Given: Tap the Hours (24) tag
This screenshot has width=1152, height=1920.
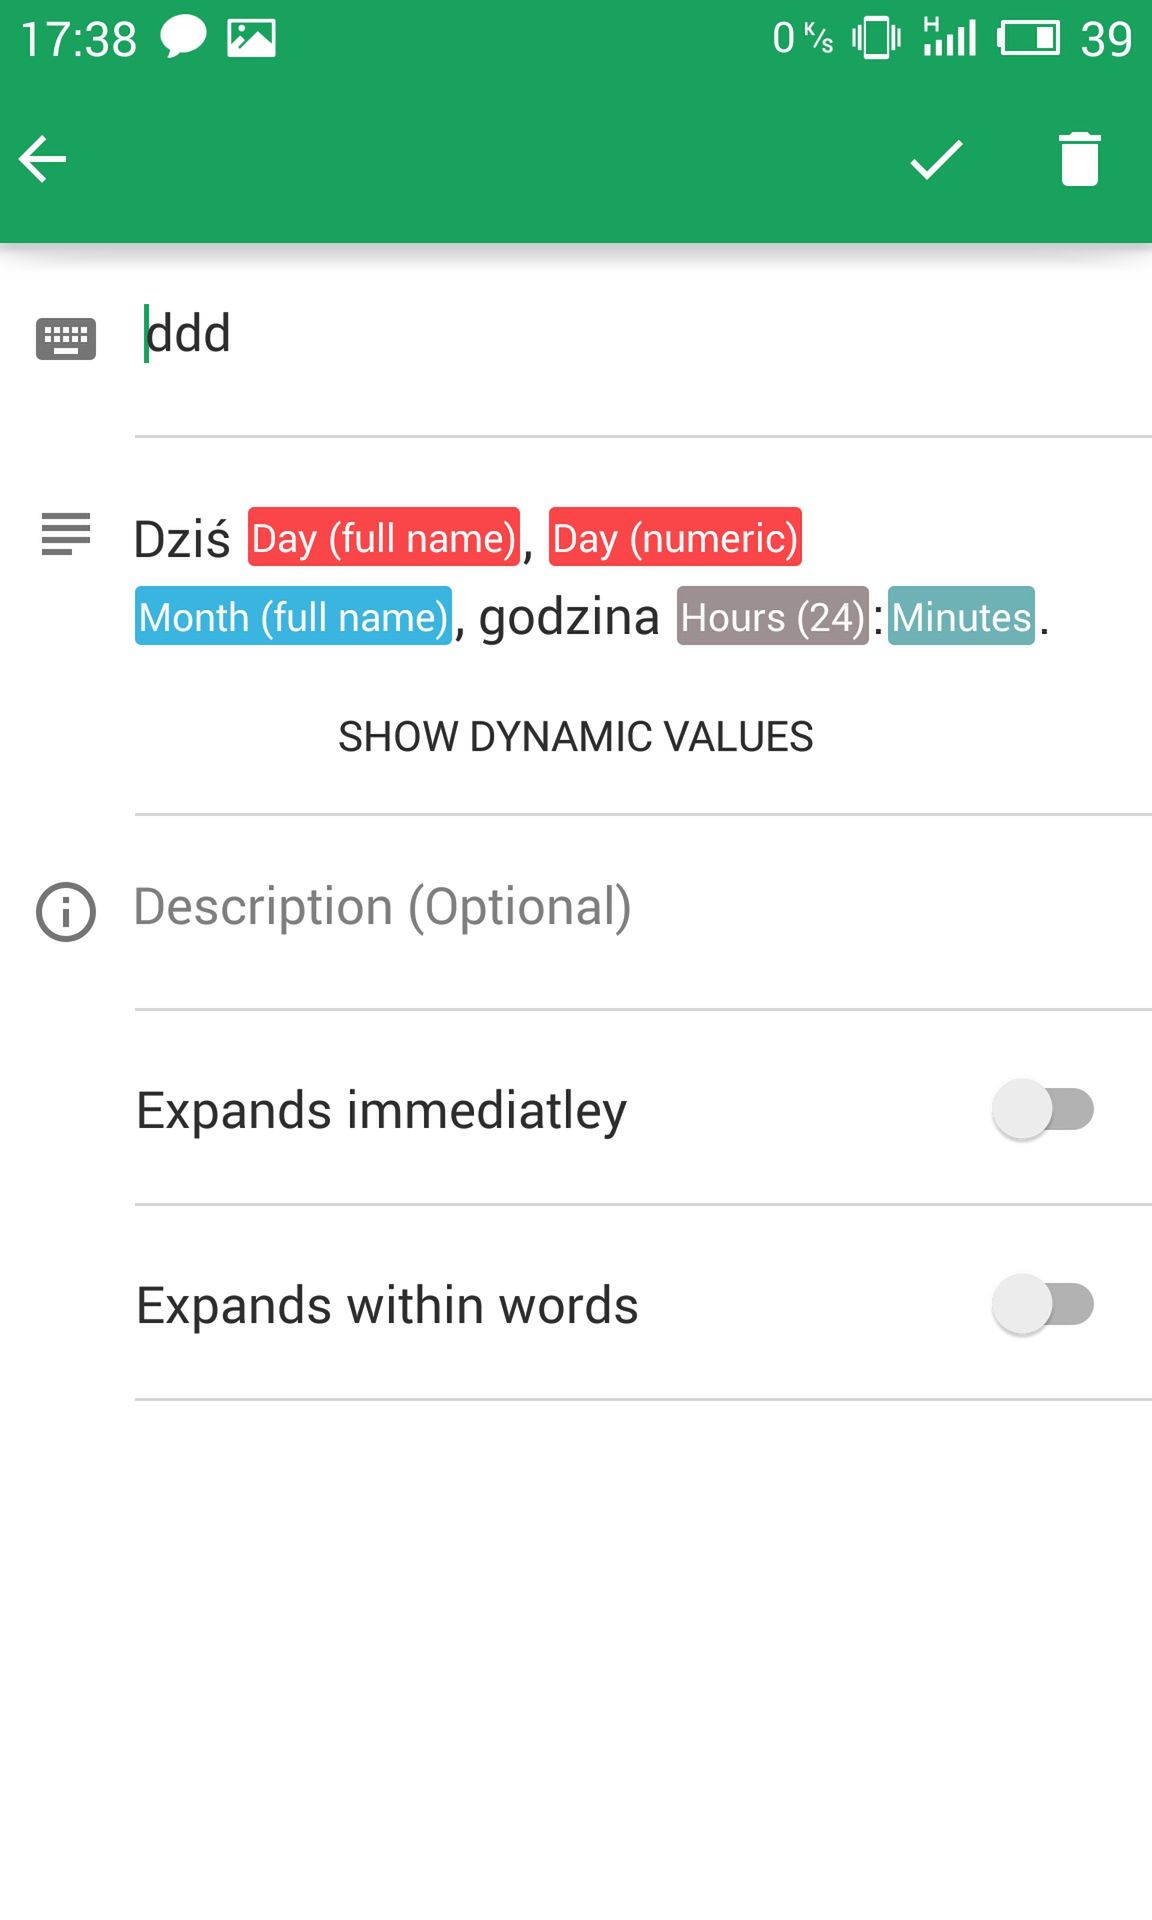Looking at the screenshot, I should [x=773, y=616].
